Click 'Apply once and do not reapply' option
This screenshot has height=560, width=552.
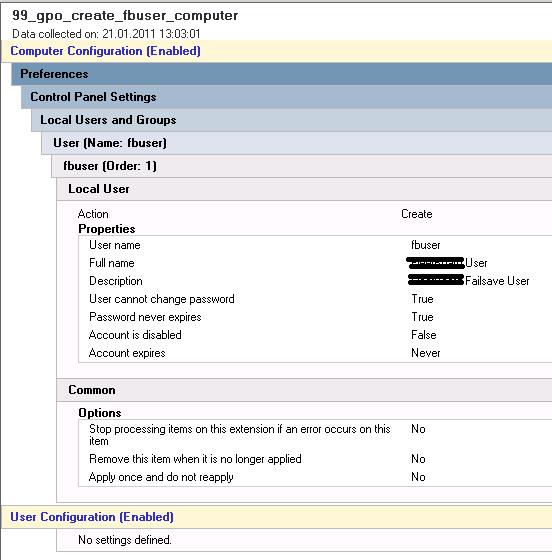tap(161, 477)
